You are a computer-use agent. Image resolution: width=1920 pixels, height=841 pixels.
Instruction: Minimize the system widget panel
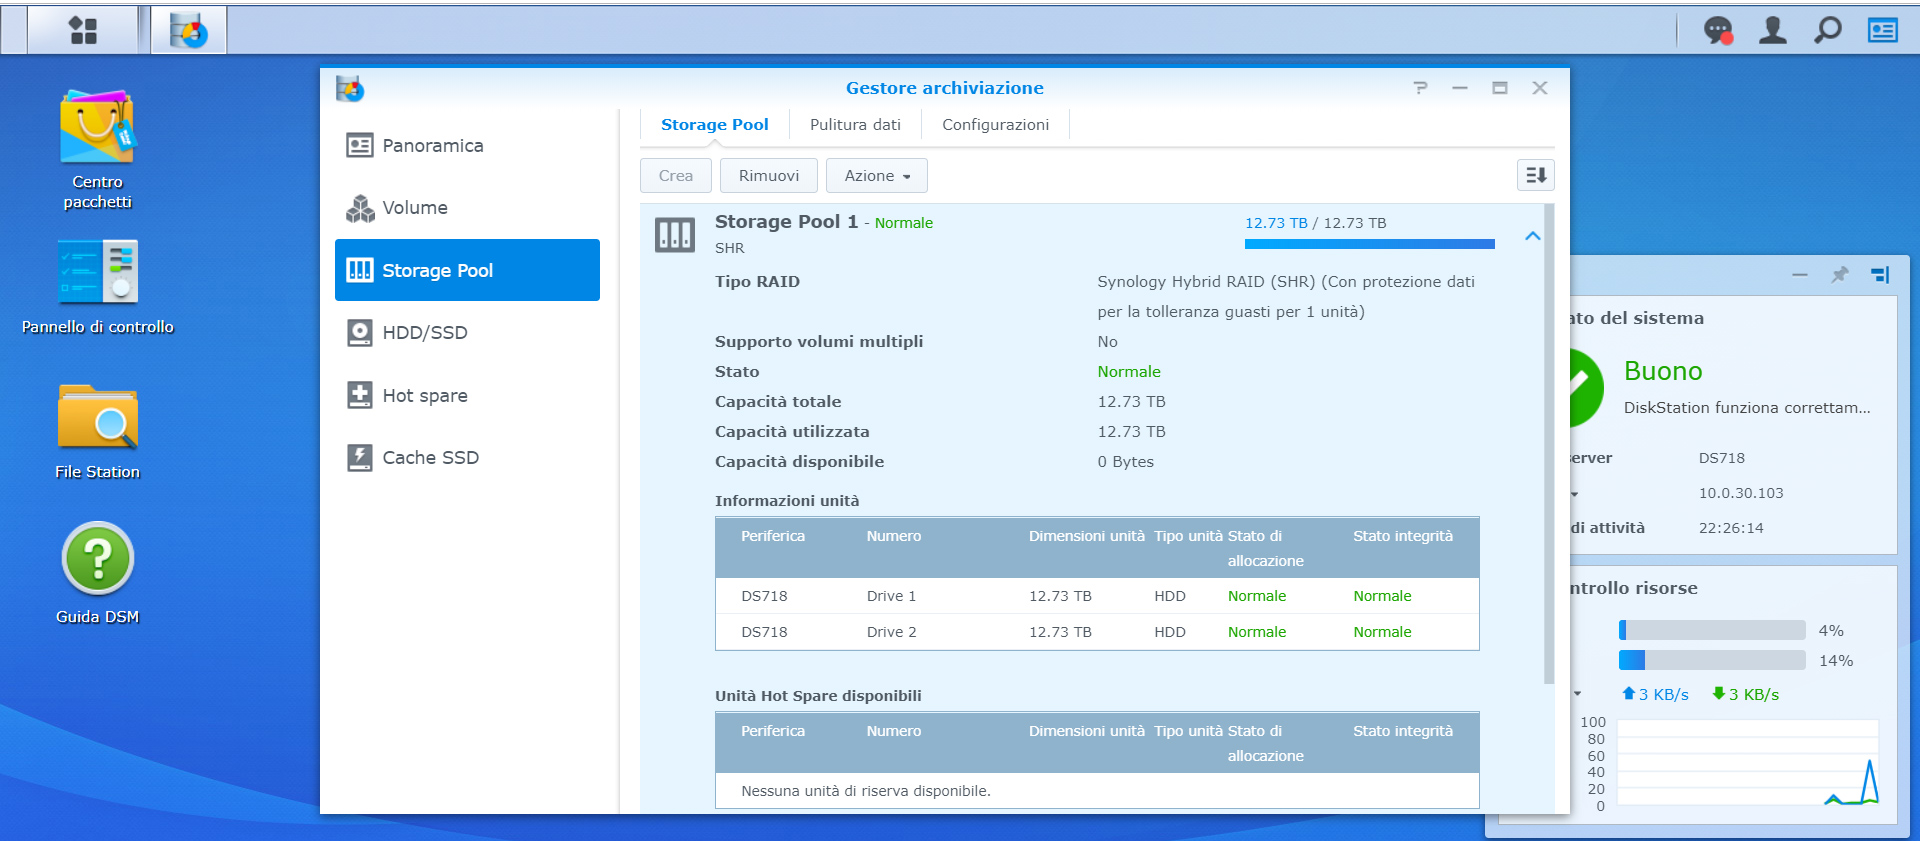pos(1800,274)
